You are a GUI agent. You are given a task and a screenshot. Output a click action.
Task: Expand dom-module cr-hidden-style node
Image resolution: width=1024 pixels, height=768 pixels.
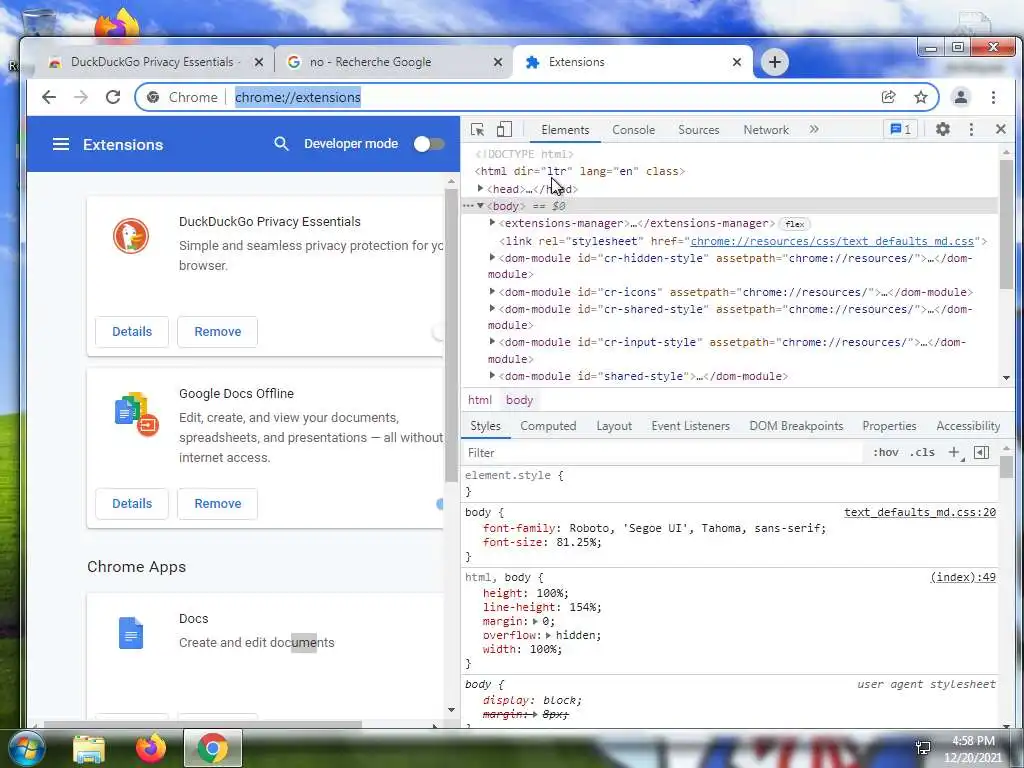(x=492, y=258)
